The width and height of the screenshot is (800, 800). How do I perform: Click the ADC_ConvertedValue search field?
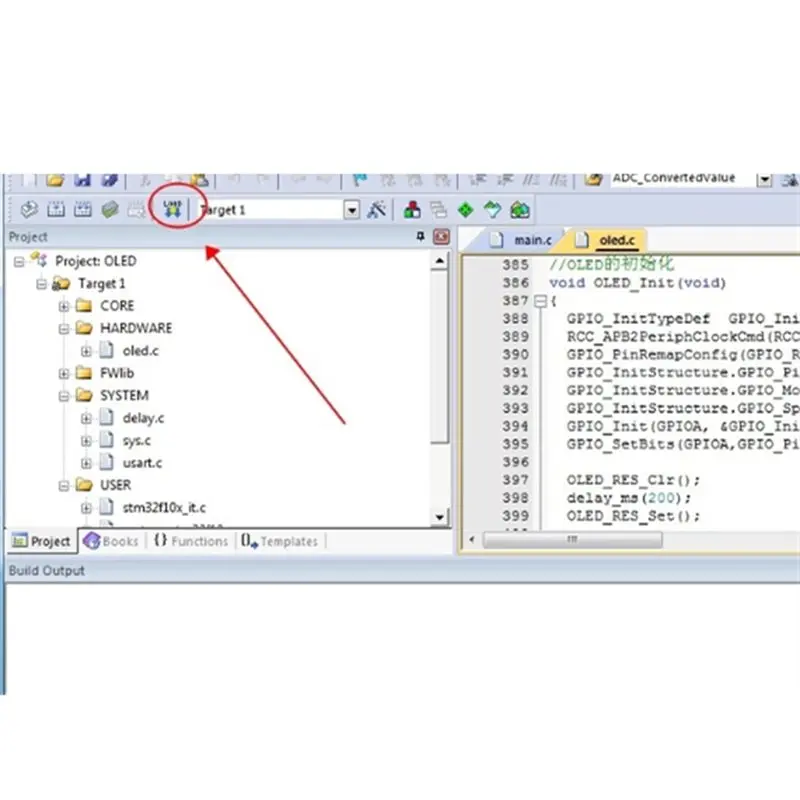pyautogui.click(x=682, y=179)
